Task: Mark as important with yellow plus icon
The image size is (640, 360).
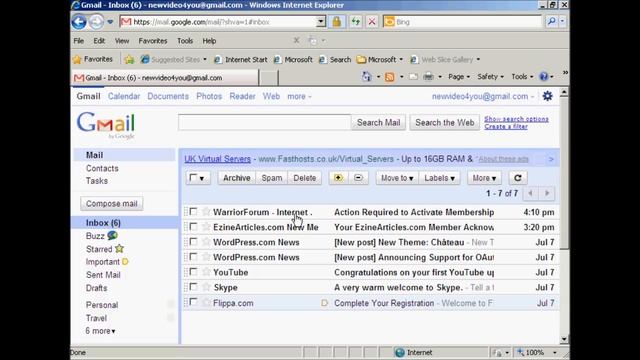Action: click(x=338, y=178)
